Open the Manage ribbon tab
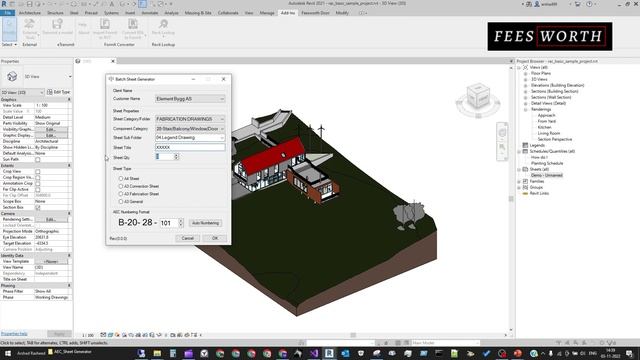 267,13
